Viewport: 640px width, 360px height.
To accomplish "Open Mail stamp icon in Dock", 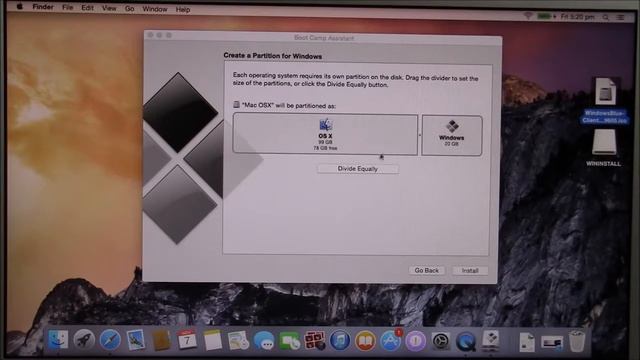I will [x=136, y=340].
